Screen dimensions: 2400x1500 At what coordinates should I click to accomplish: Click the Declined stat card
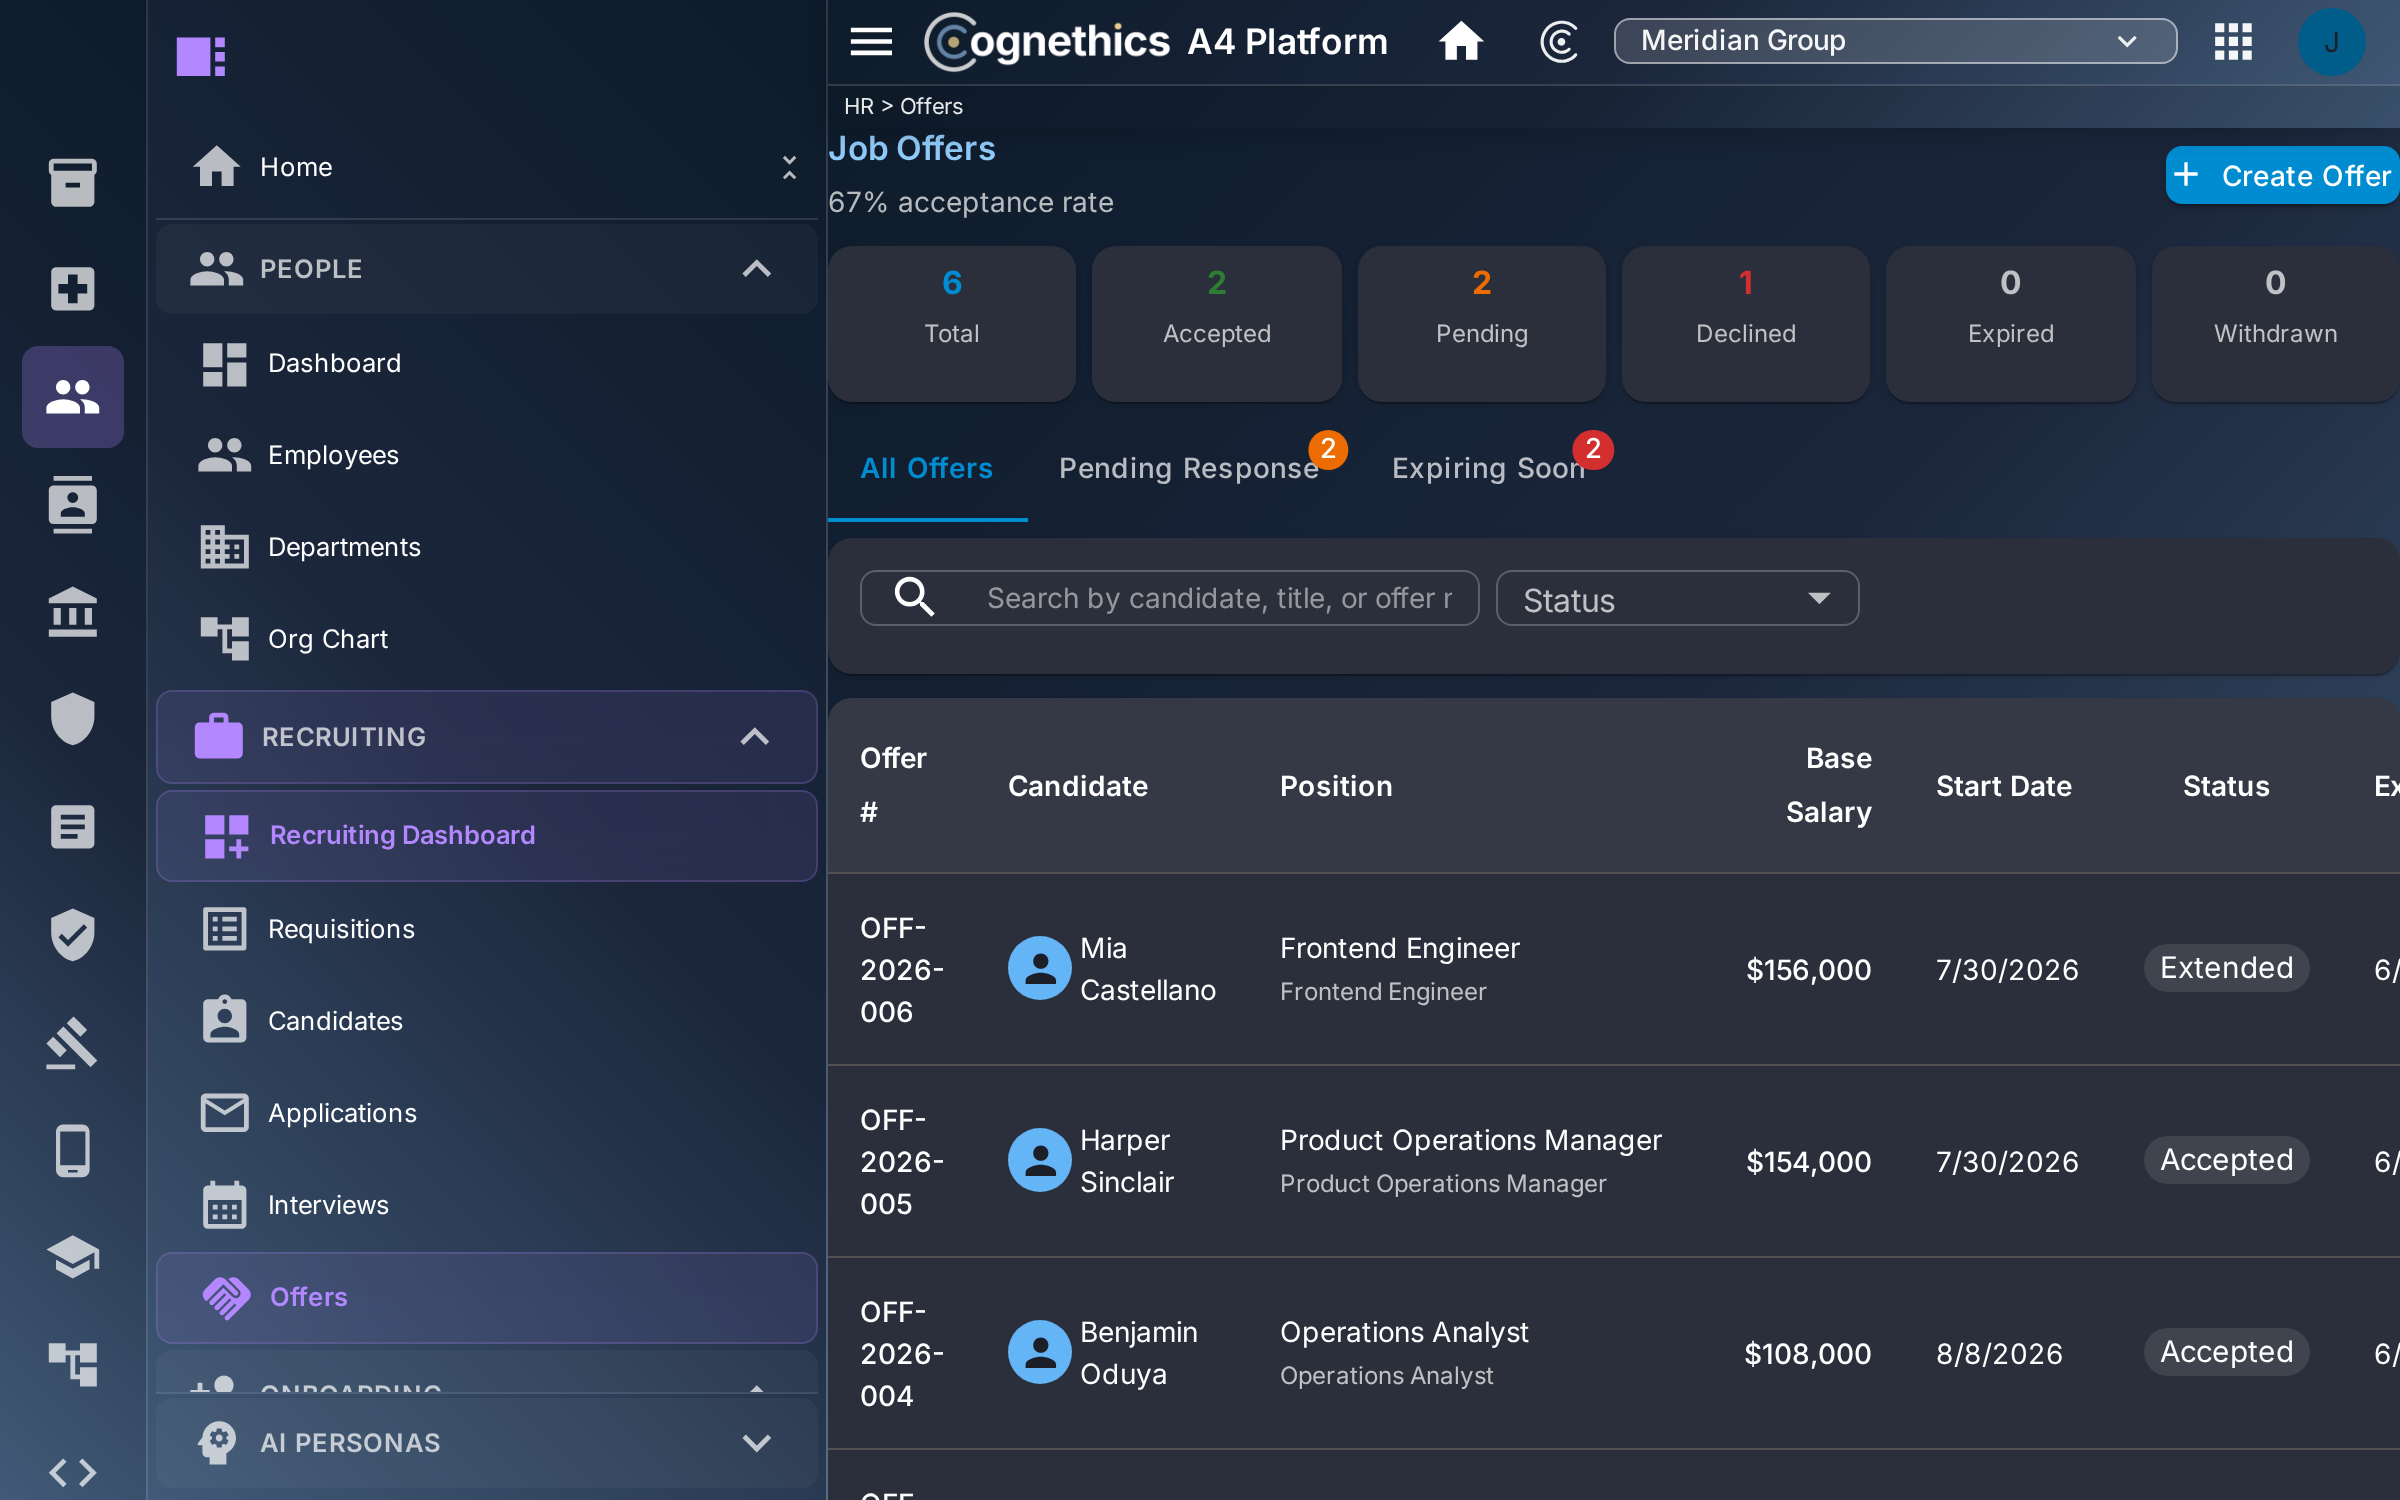(1745, 323)
